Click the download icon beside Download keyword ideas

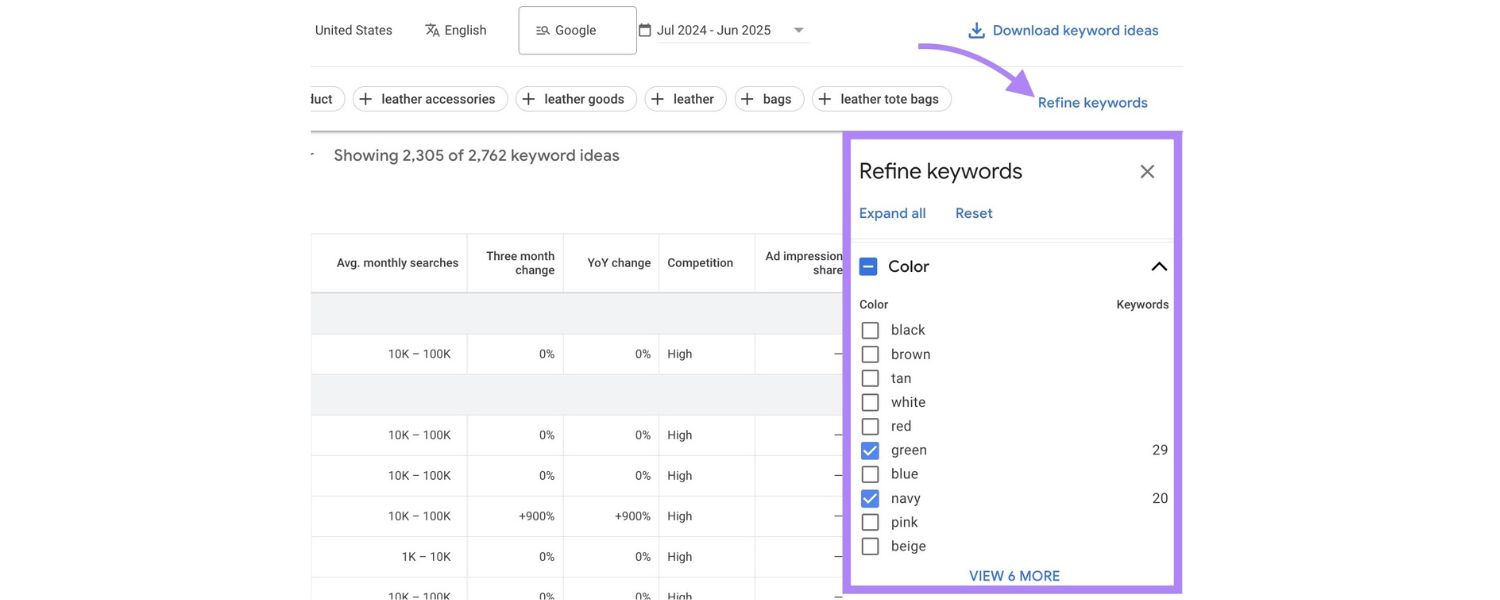tap(976, 31)
